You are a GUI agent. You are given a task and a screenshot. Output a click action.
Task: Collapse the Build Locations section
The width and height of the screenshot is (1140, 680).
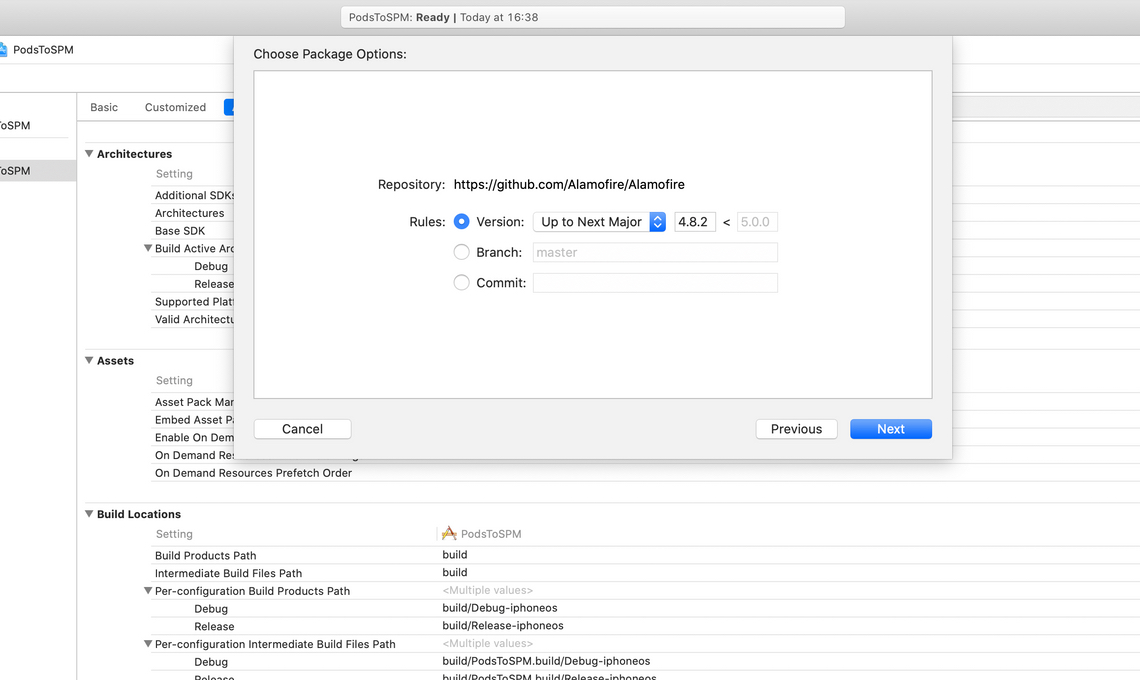click(x=89, y=513)
